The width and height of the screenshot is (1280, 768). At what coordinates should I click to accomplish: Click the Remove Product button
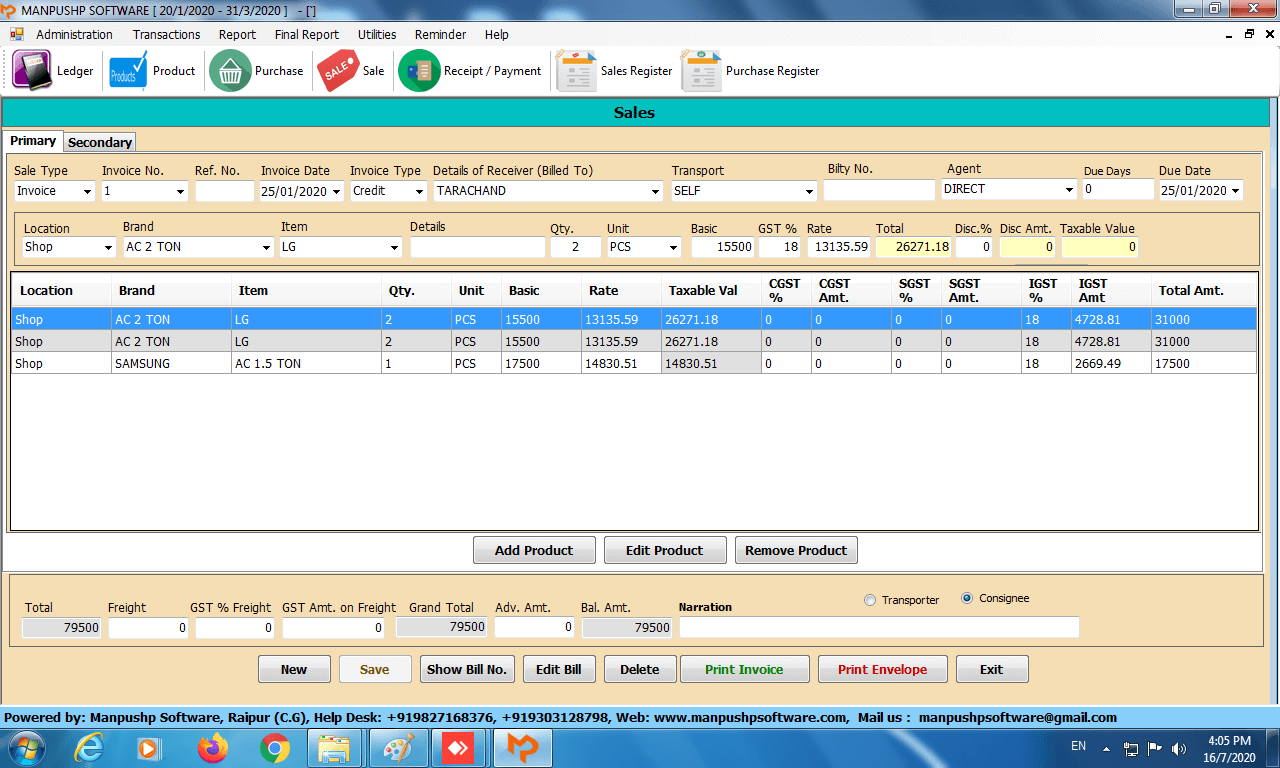point(796,550)
